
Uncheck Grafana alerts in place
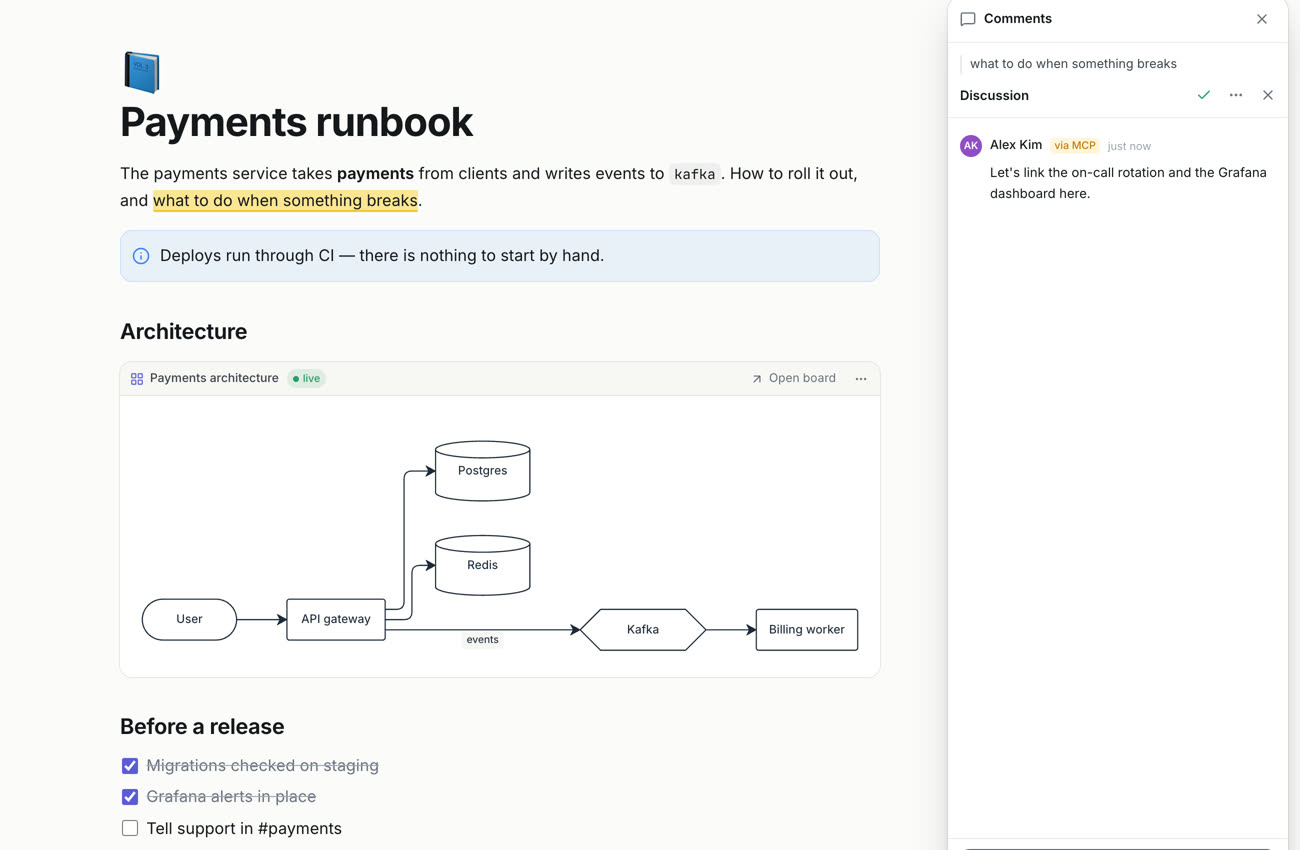coord(130,797)
